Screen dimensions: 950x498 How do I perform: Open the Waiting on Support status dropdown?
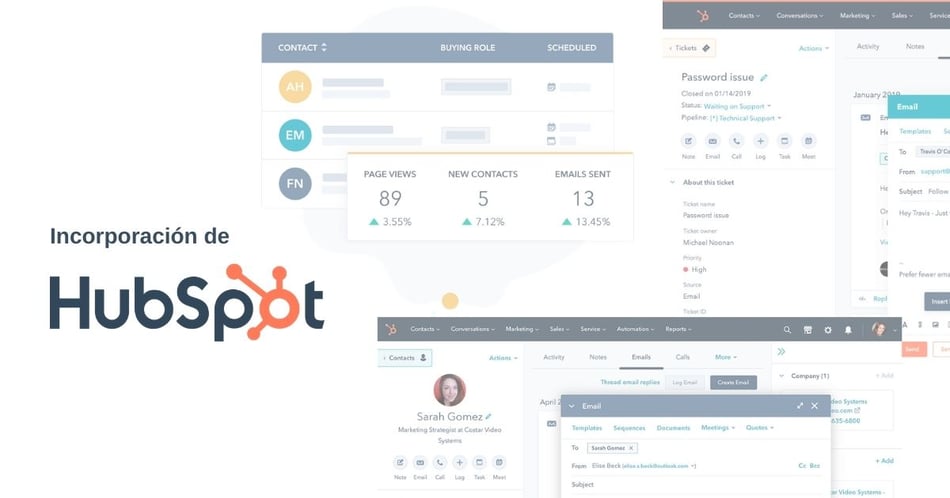point(737,106)
